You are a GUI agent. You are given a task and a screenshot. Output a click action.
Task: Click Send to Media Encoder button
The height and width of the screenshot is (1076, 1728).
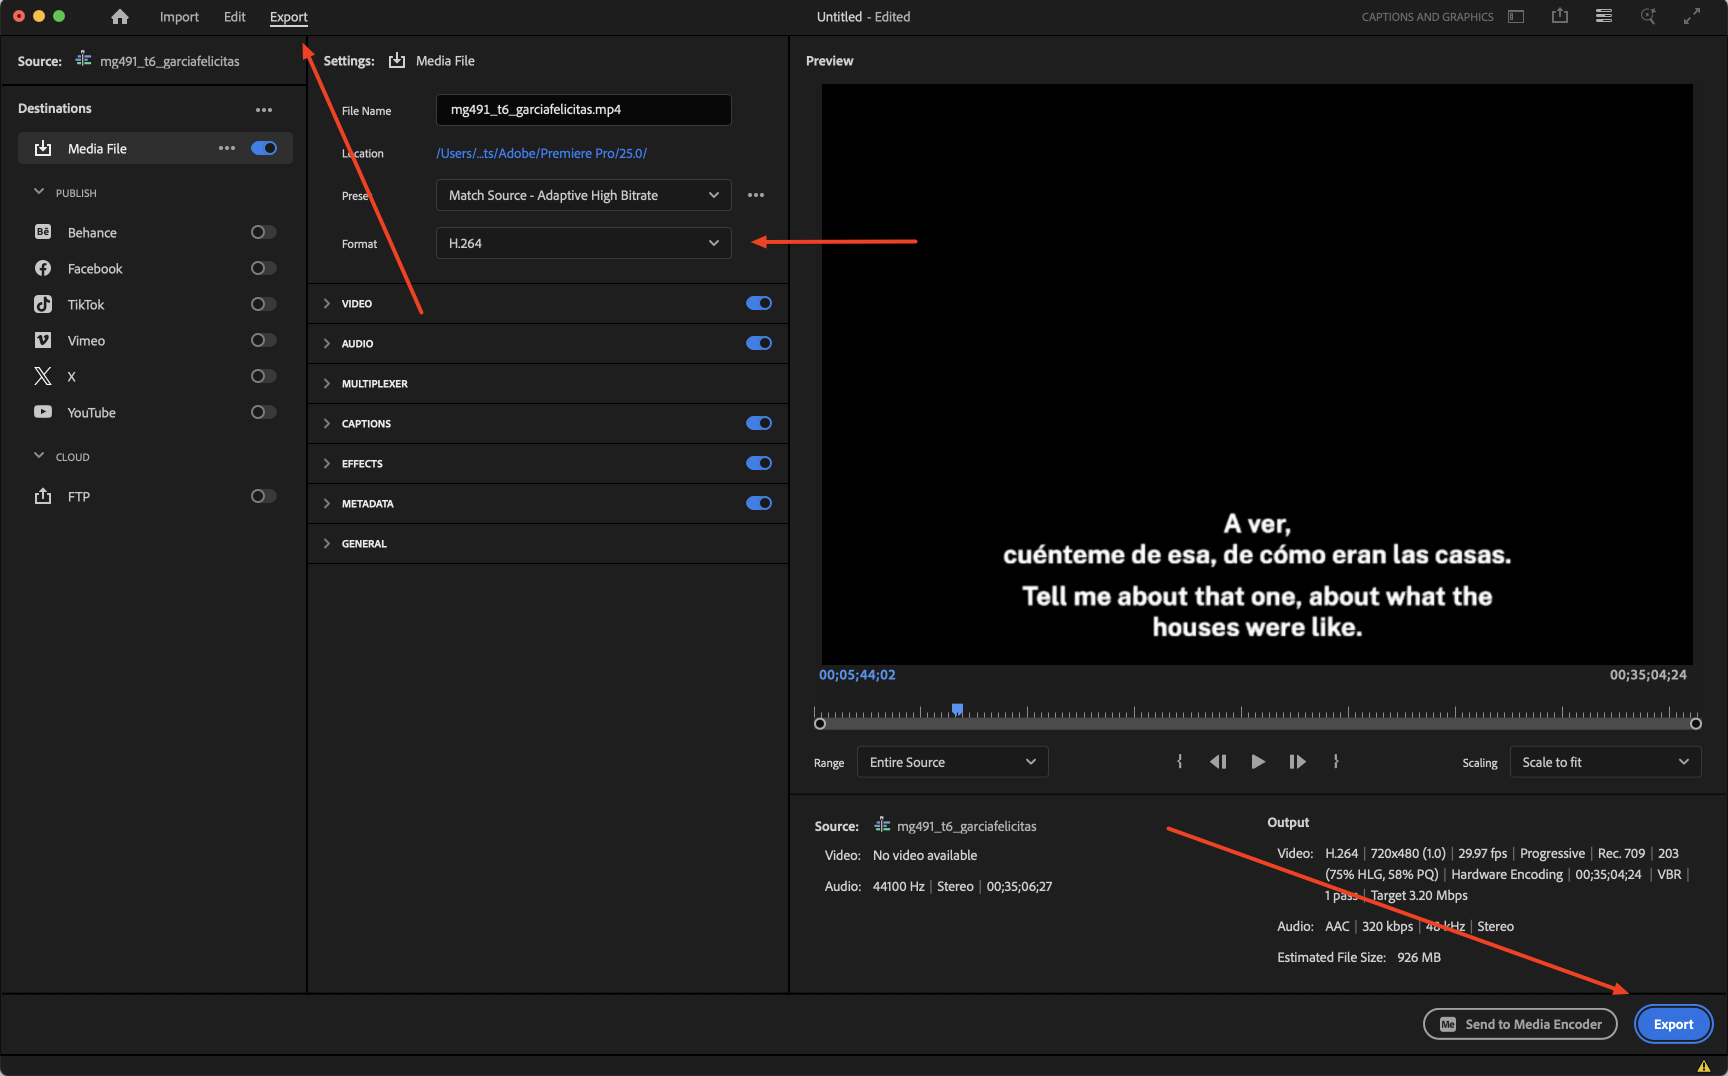tap(1520, 1024)
